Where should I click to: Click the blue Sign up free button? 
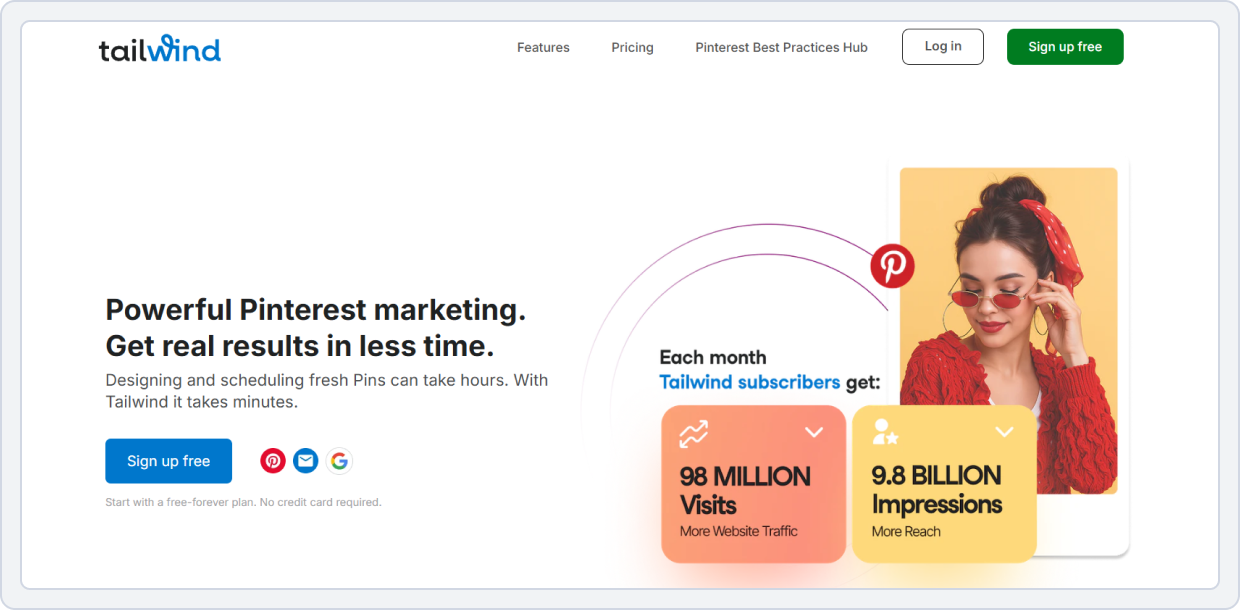click(168, 461)
